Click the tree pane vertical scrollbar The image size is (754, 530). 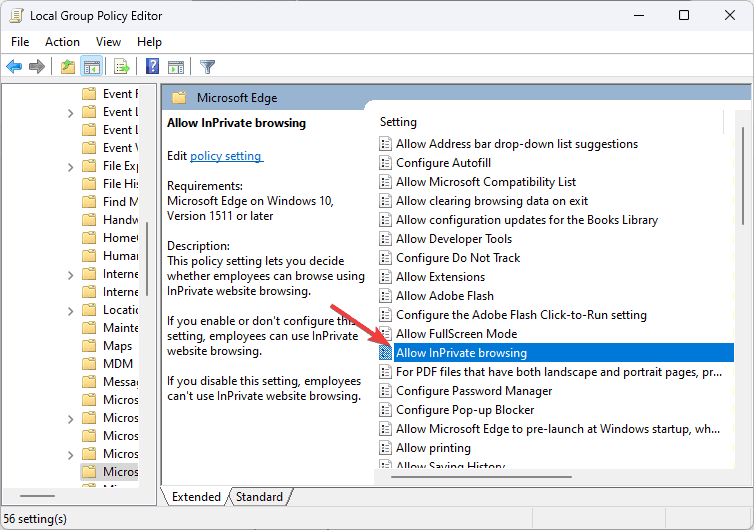147,258
